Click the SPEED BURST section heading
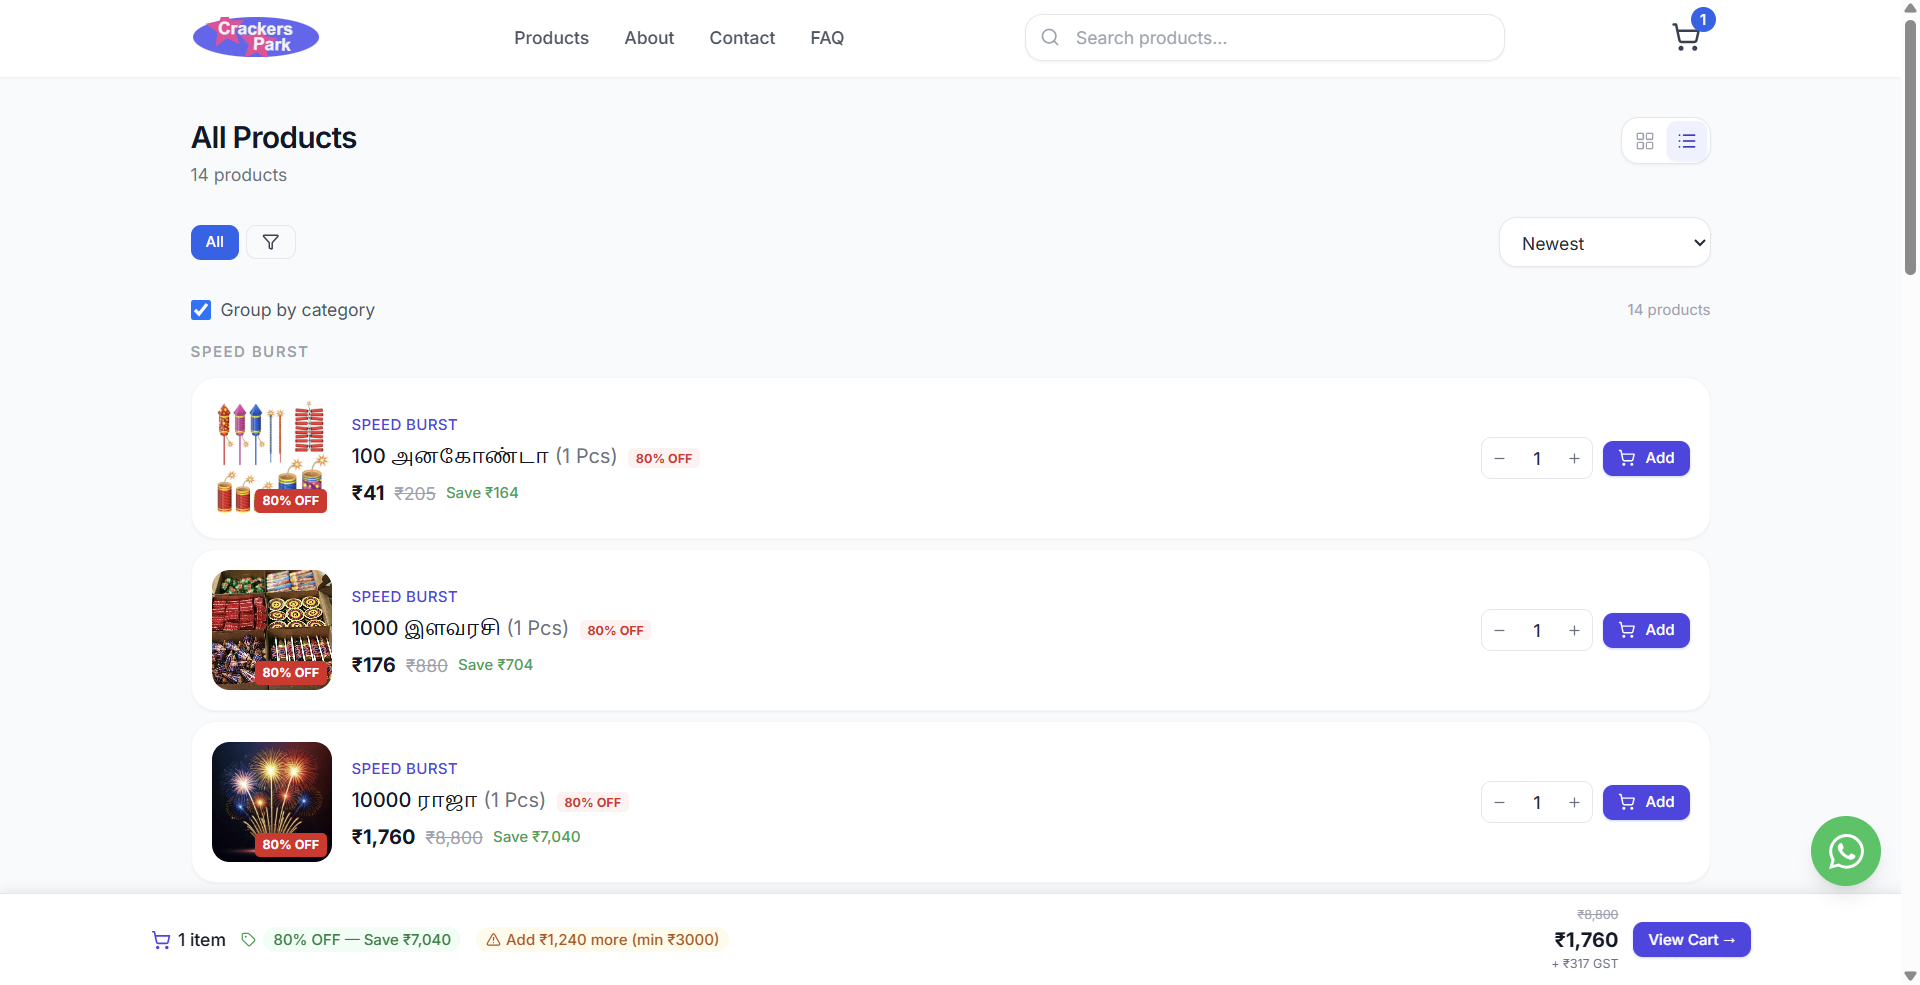1920x985 pixels. coord(249,352)
